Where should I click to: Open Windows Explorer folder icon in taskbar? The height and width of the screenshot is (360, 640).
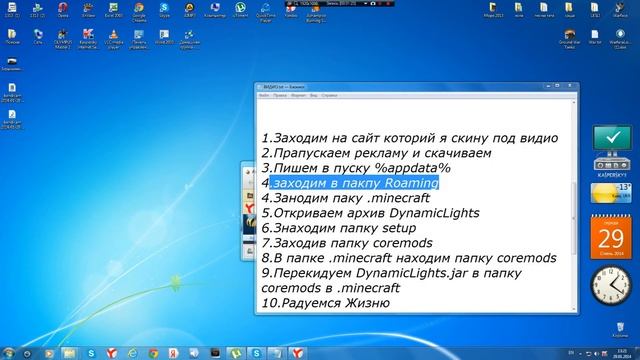69,353
